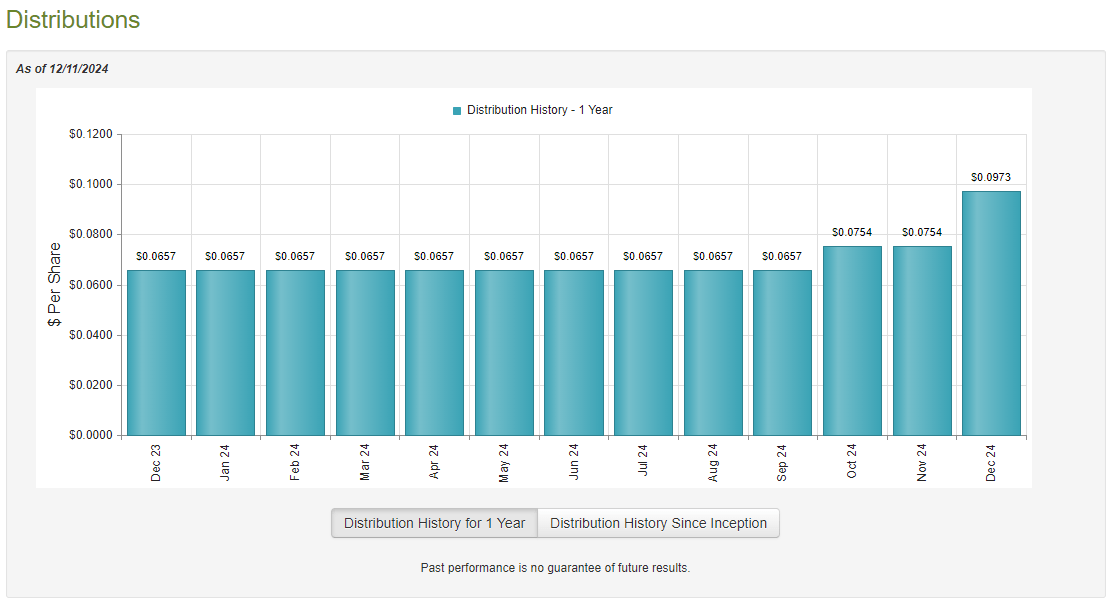Click the teal legend square icon
The height and width of the screenshot is (604, 1117).
457,111
